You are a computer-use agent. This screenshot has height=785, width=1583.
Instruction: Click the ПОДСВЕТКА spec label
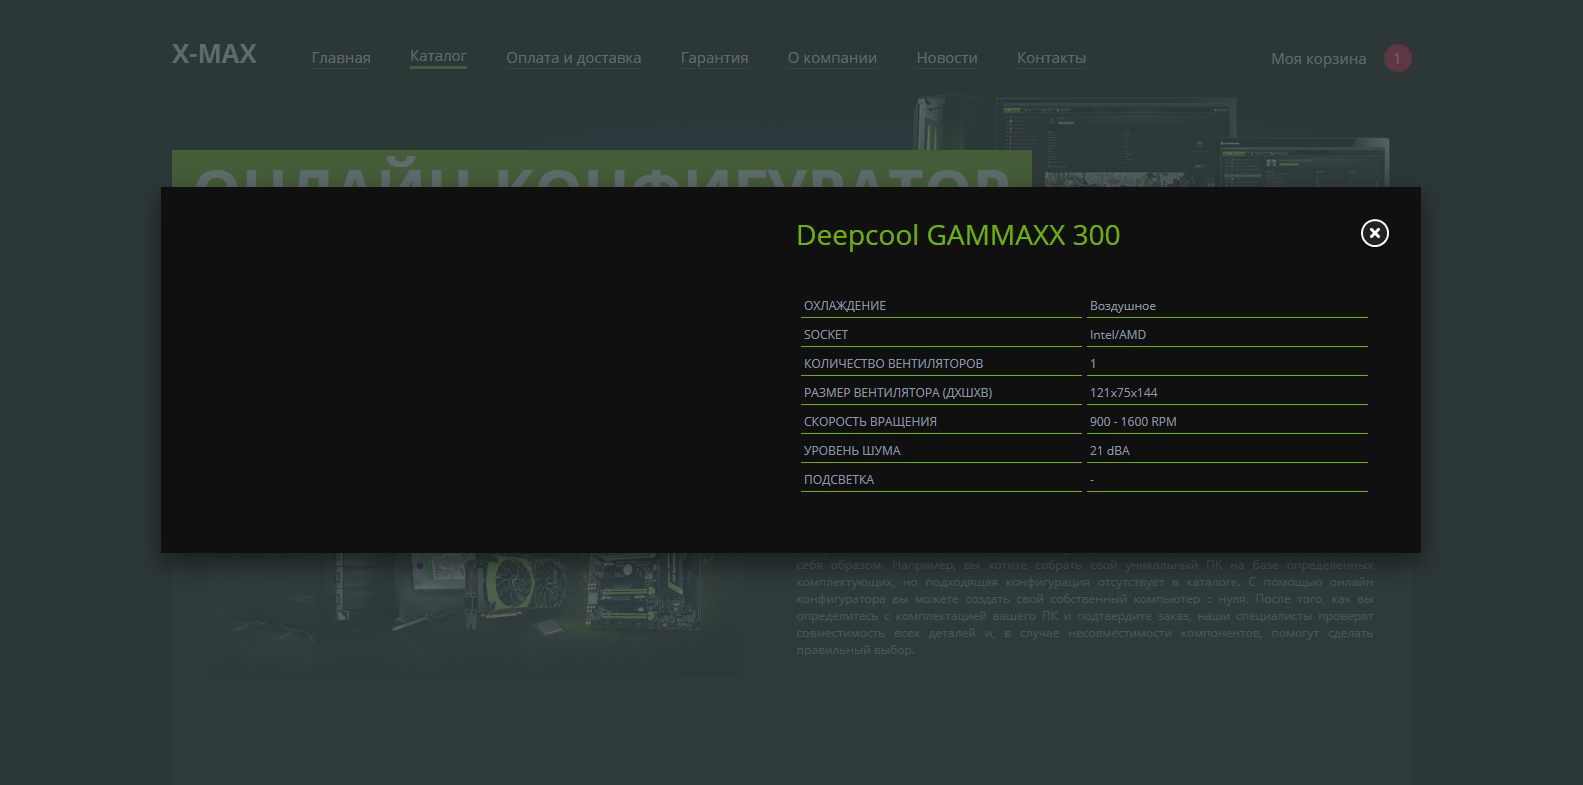pos(839,480)
